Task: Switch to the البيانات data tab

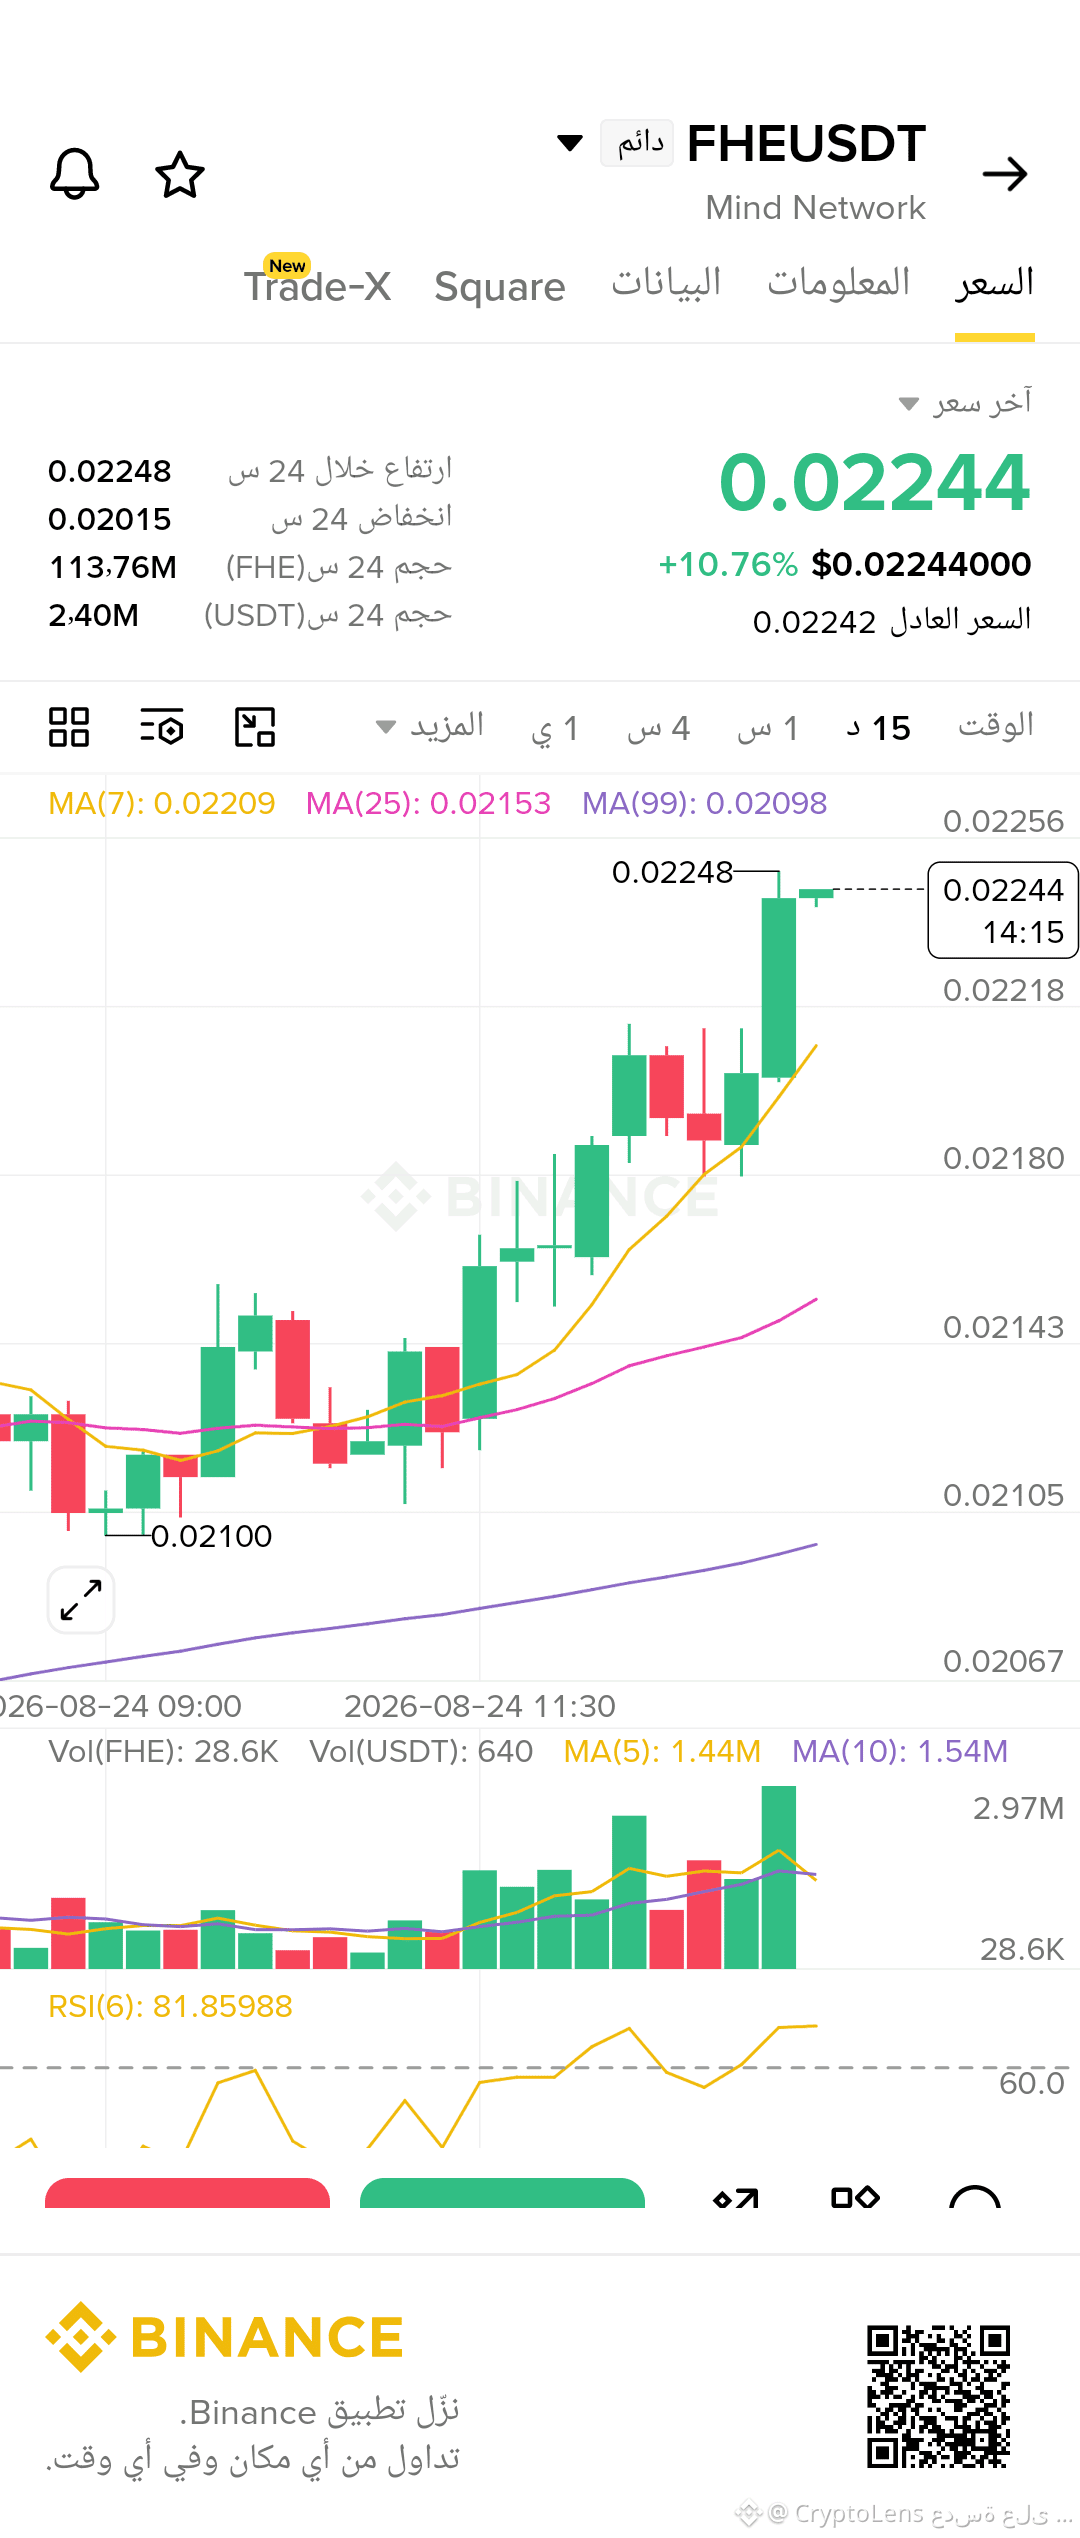Action: point(666,283)
